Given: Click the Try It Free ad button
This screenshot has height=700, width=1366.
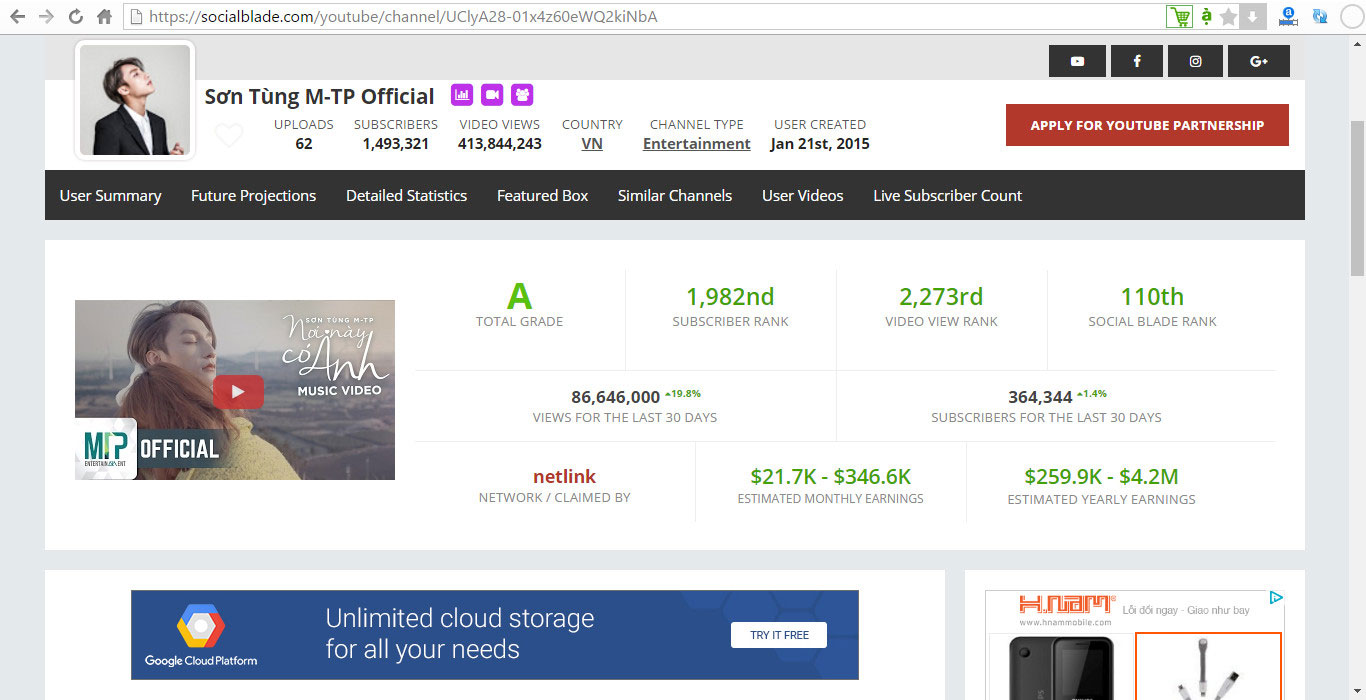Looking at the screenshot, I should click(x=779, y=635).
